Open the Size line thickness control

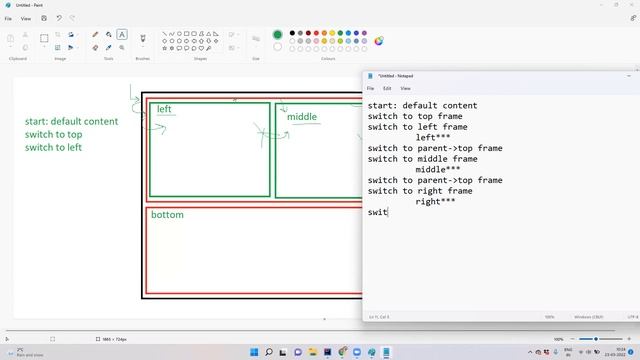click(256, 39)
